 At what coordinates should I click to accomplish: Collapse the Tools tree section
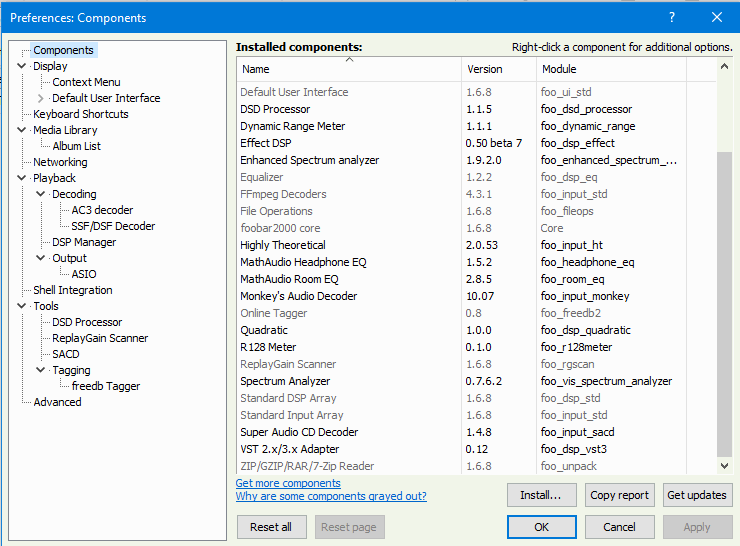[22, 306]
